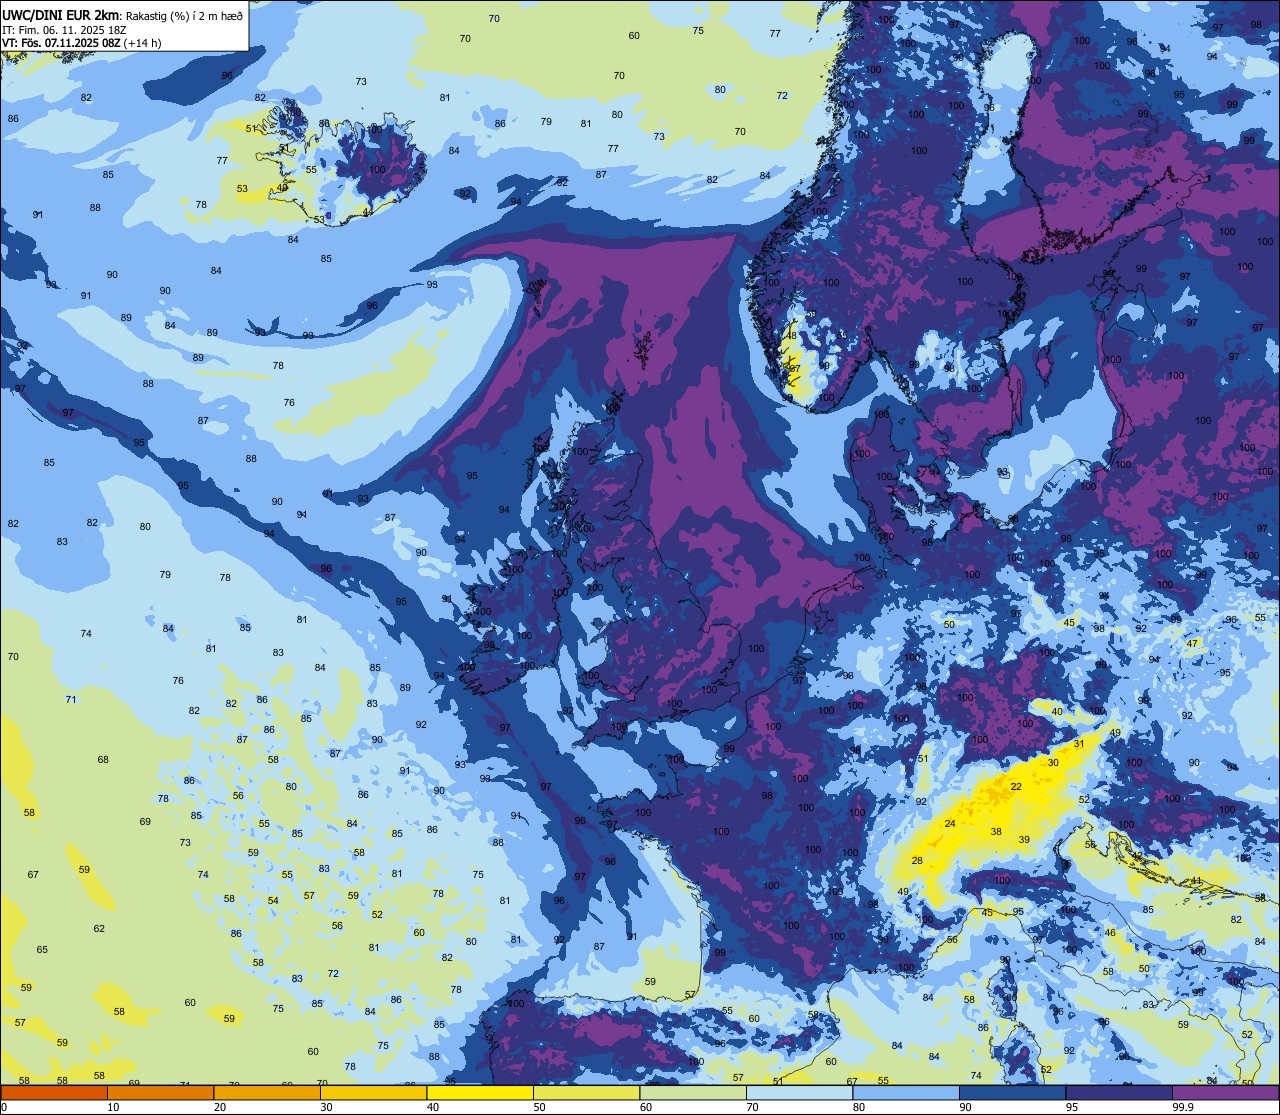The image size is (1280, 1115).
Task: Click the humidity value "39" on the map
Action: click(x=1024, y=840)
